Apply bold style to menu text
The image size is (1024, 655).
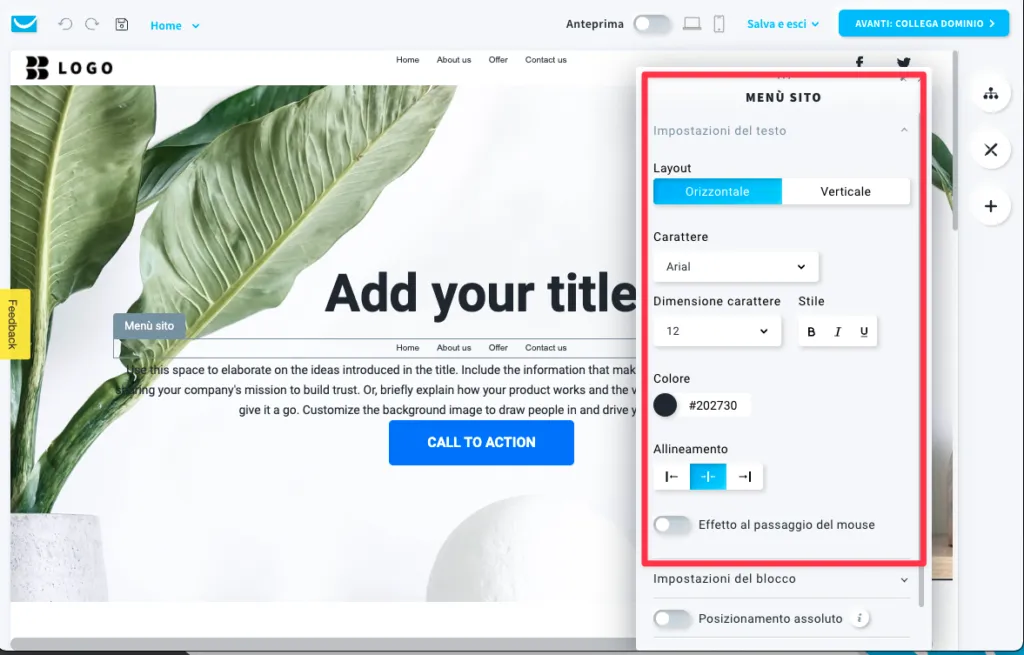pyautogui.click(x=811, y=332)
